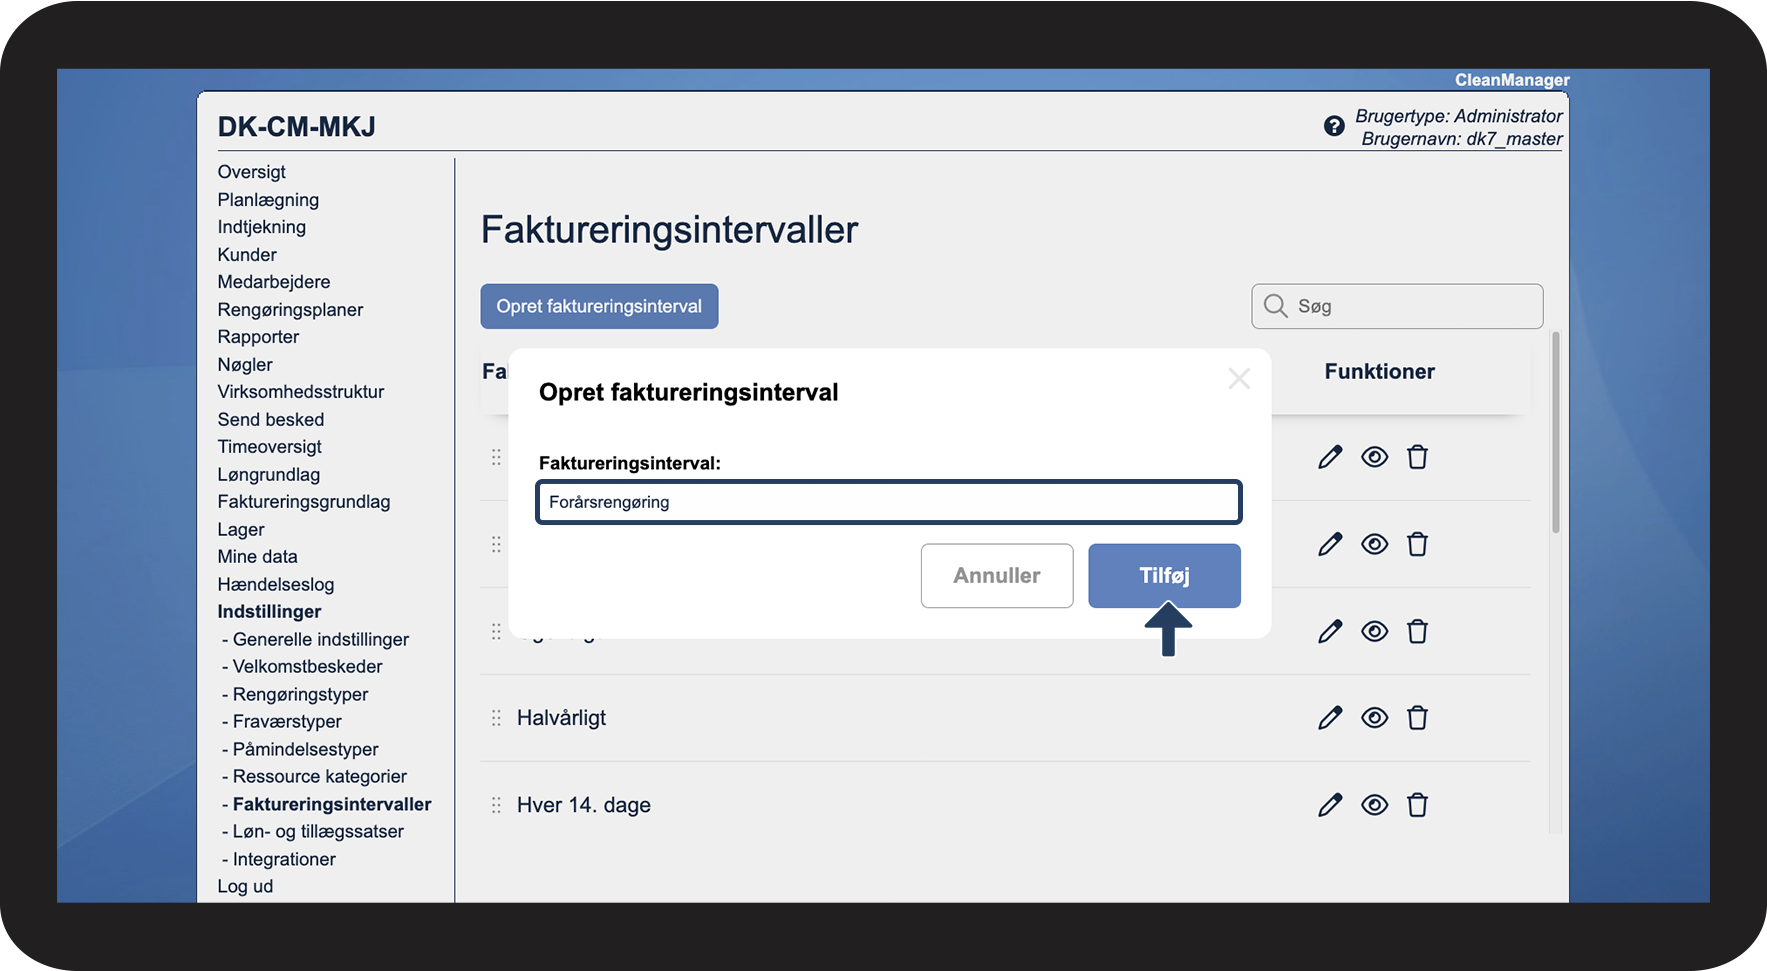Toggle visibility of Hver 14. dage interval
Viewport: 1767px width, 971px height.
(1375, 805)
